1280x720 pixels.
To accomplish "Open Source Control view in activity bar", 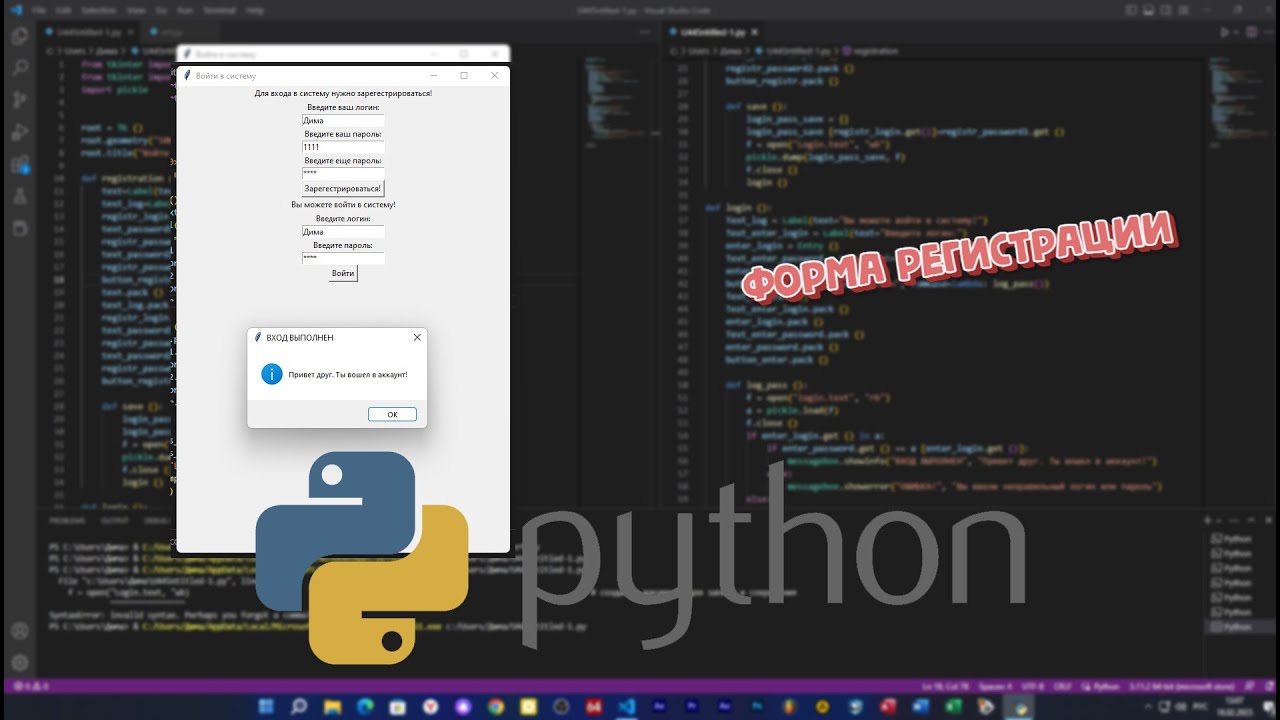I will (x=19, y=101).
